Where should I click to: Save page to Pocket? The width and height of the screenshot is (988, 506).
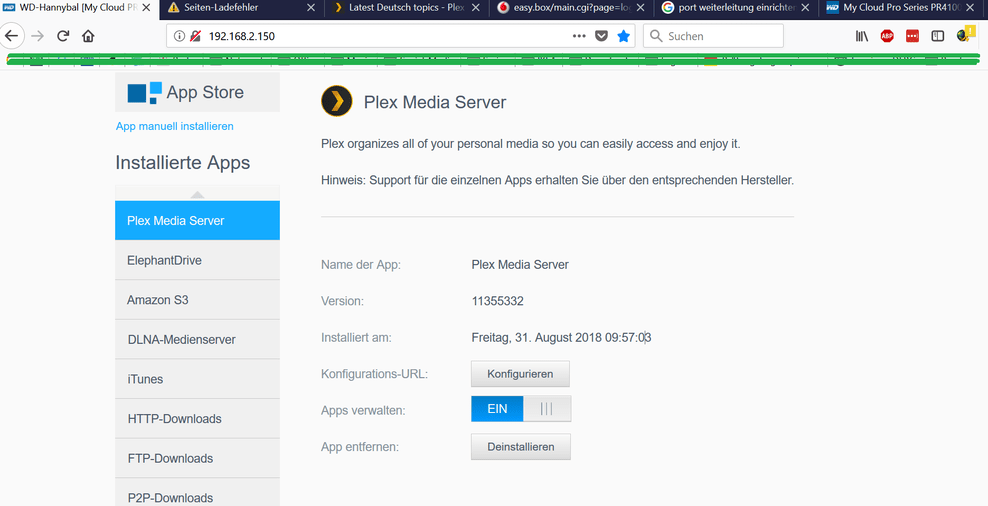point(602,36)
